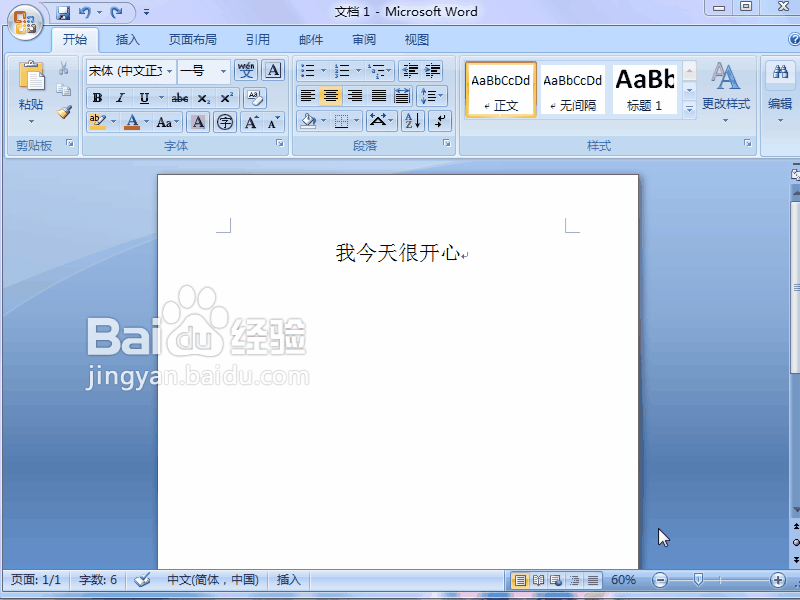The height and width of the screenshot is (600, 800).
Task: Apply the 标题 1 style
Action: tap(644, 88)
